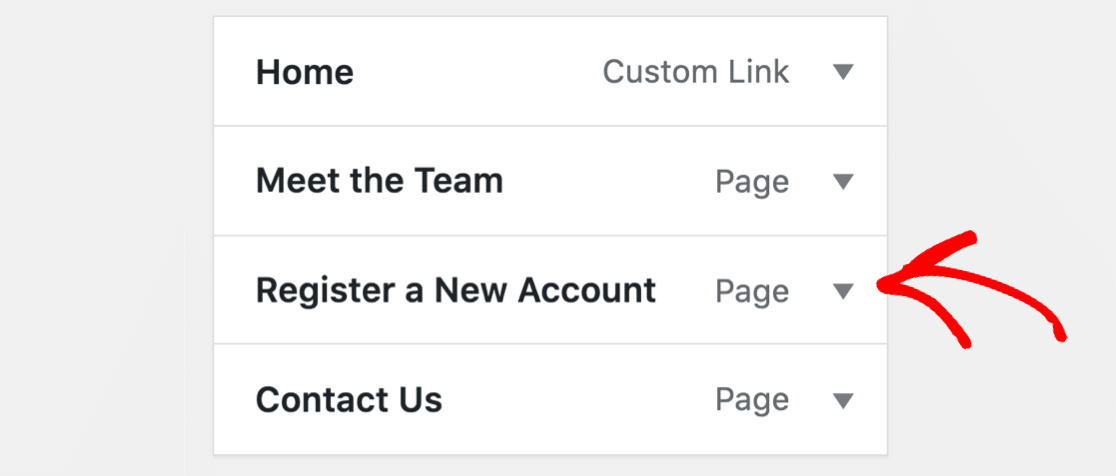The width and height of the screenshot is (1116, 476).
Task: Click blank area between Meet the Team and Page
Action: 608,181
